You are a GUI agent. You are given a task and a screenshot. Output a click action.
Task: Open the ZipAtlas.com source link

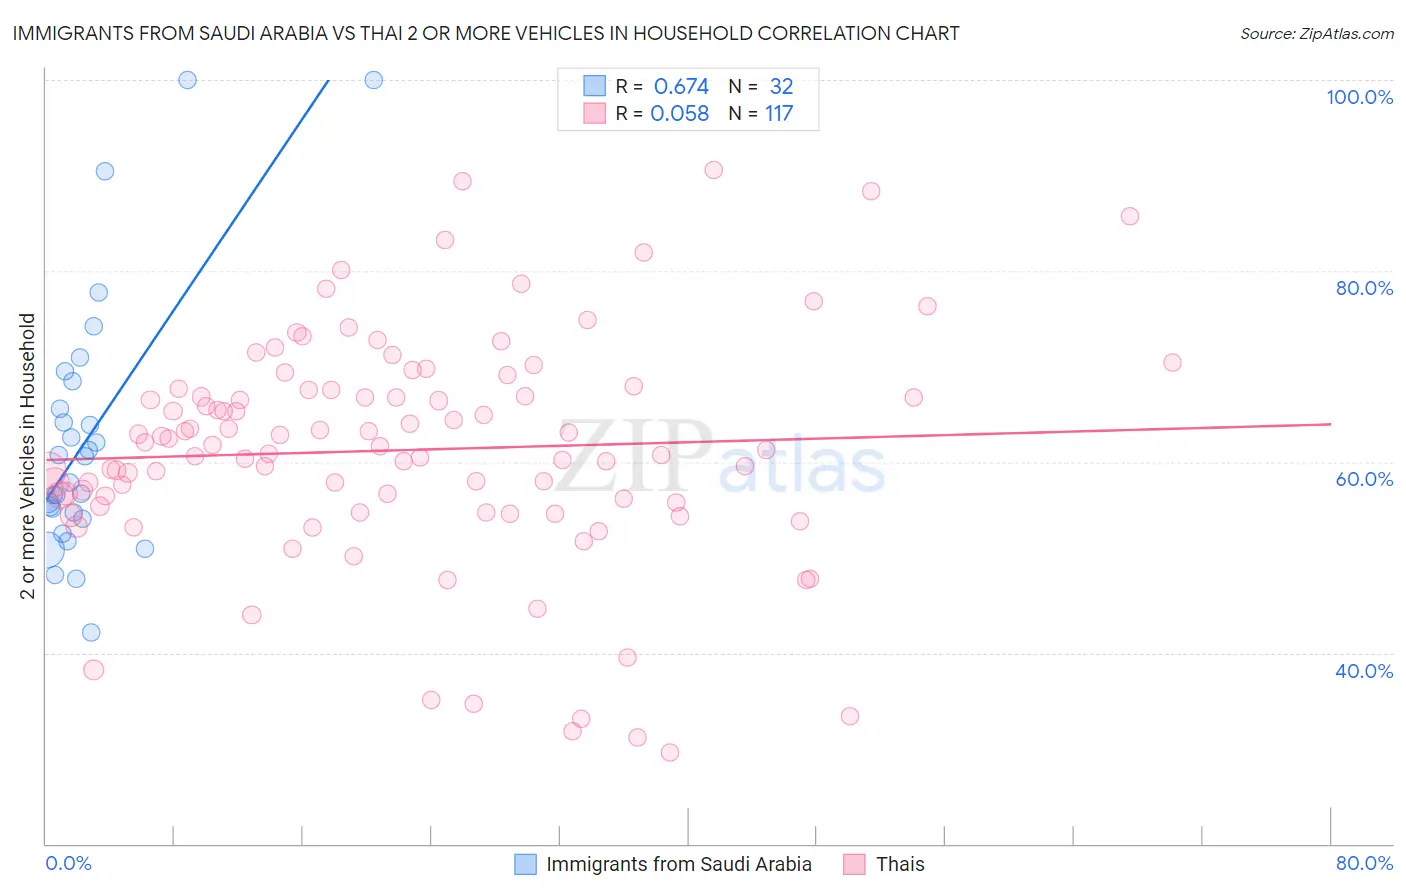(x=1317, y=33)
